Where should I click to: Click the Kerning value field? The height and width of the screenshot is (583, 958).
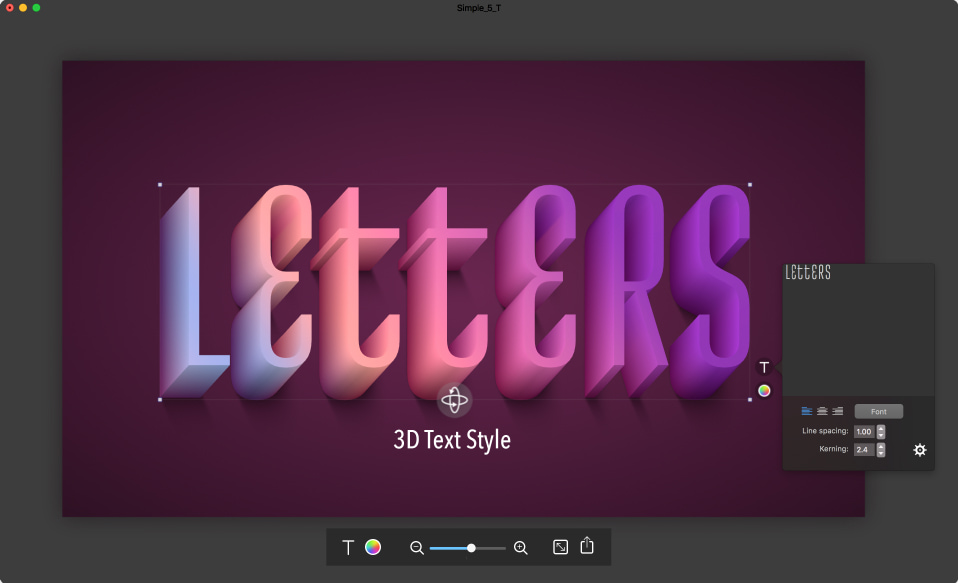(x=863, y=450)
